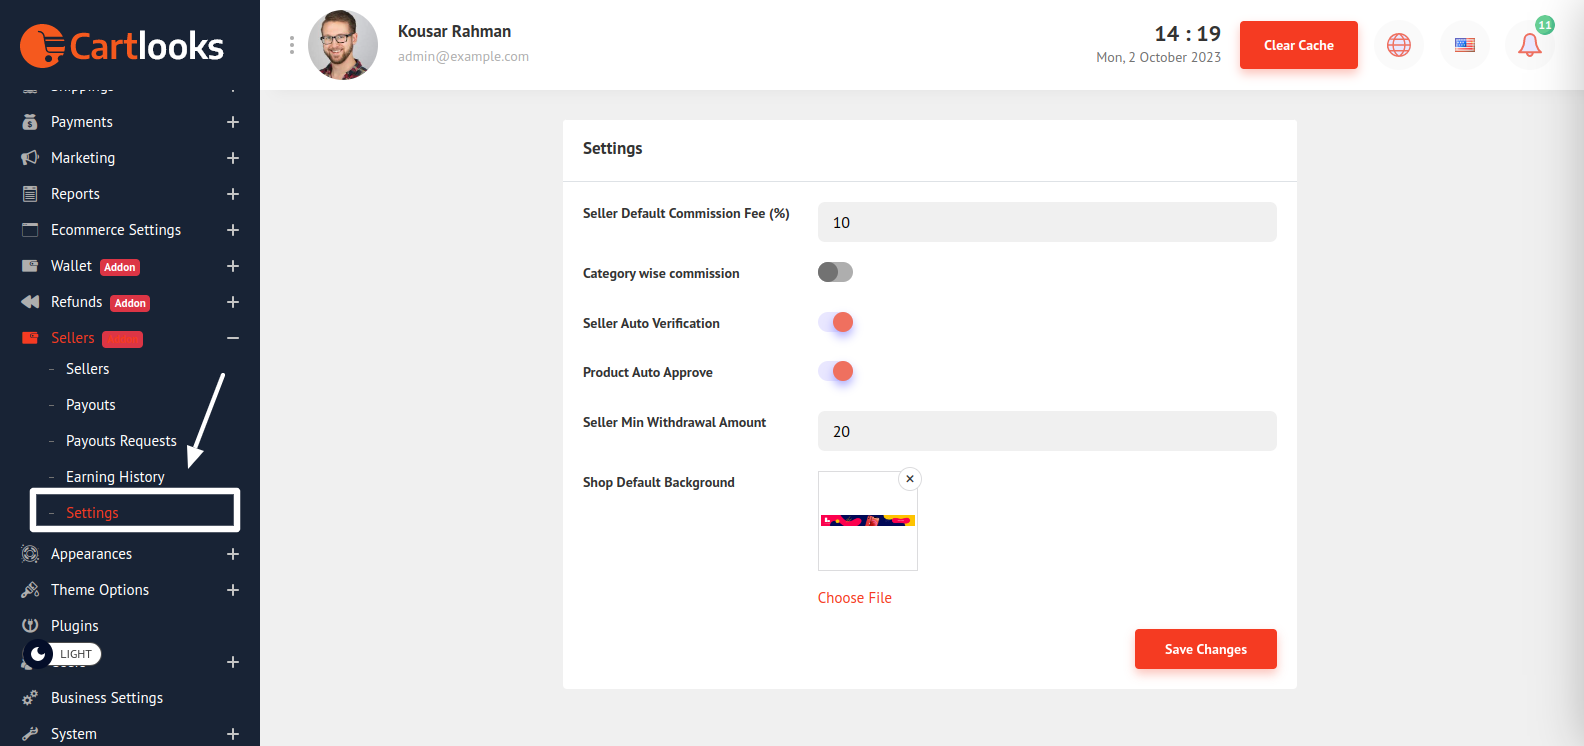This screenshot has height=746, width=1584.
Task: Select Earning History in the sidebar
Action: coord(115,477)
